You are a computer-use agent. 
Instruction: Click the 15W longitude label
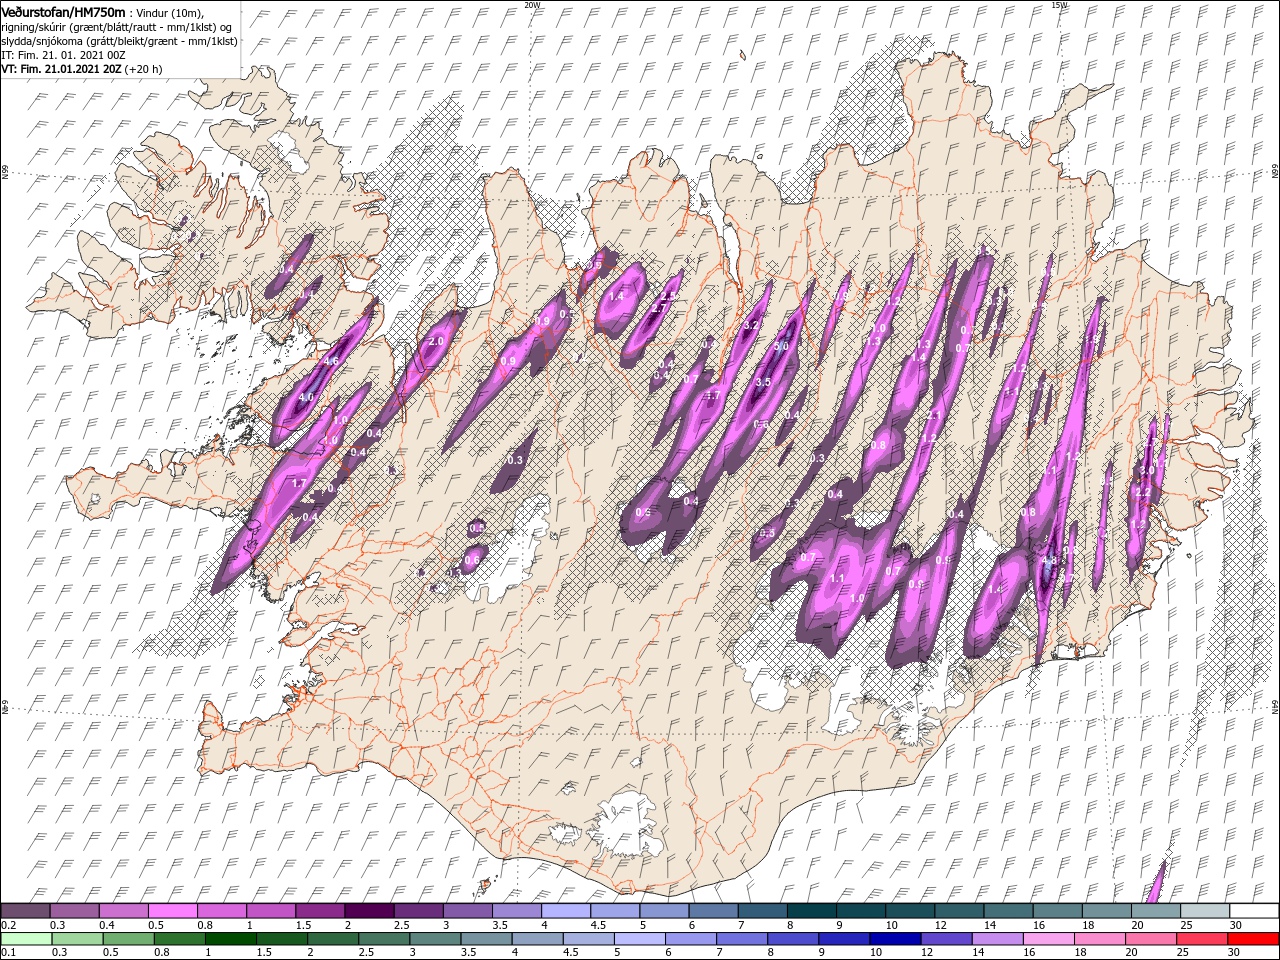coord(1058,5)
